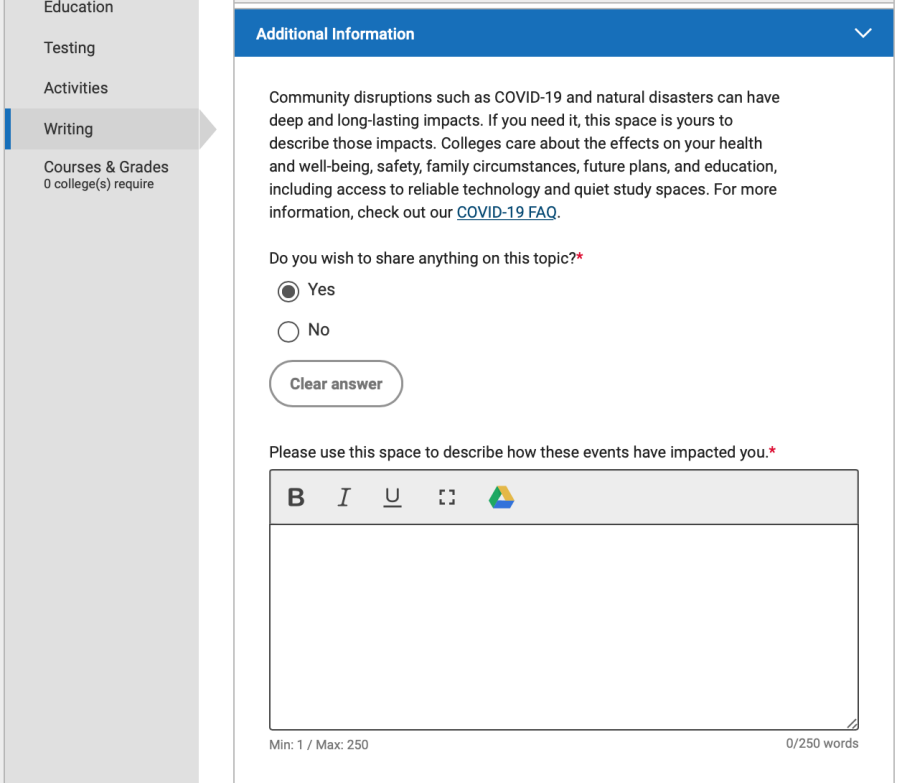Open the Education section in sidebar
Image resolution: width=897 pixels, height=784 pixels.
(x=78, y=8)
